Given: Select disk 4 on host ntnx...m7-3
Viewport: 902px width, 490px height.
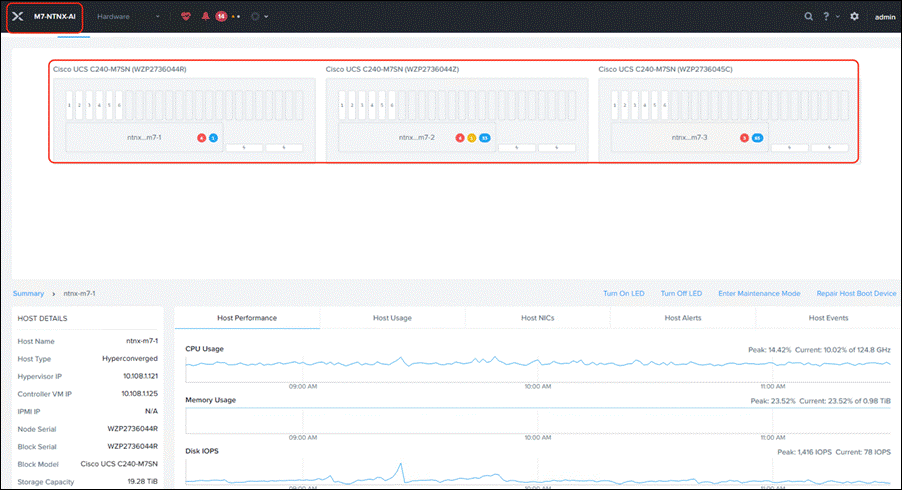Looking at the screenshot, I should point(645,105).
